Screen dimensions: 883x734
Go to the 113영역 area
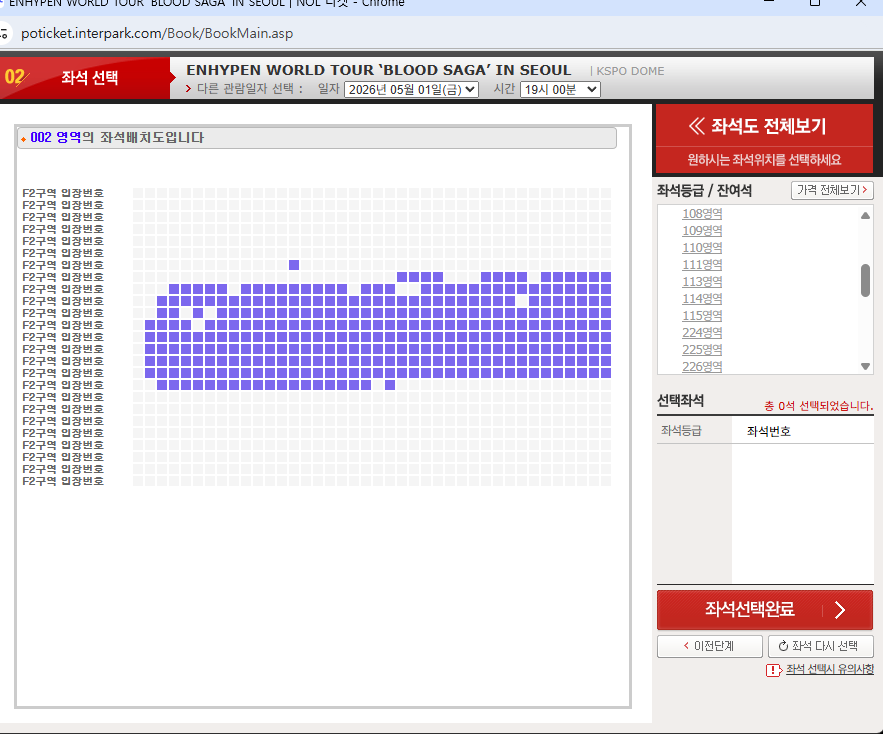coord(702,282)
